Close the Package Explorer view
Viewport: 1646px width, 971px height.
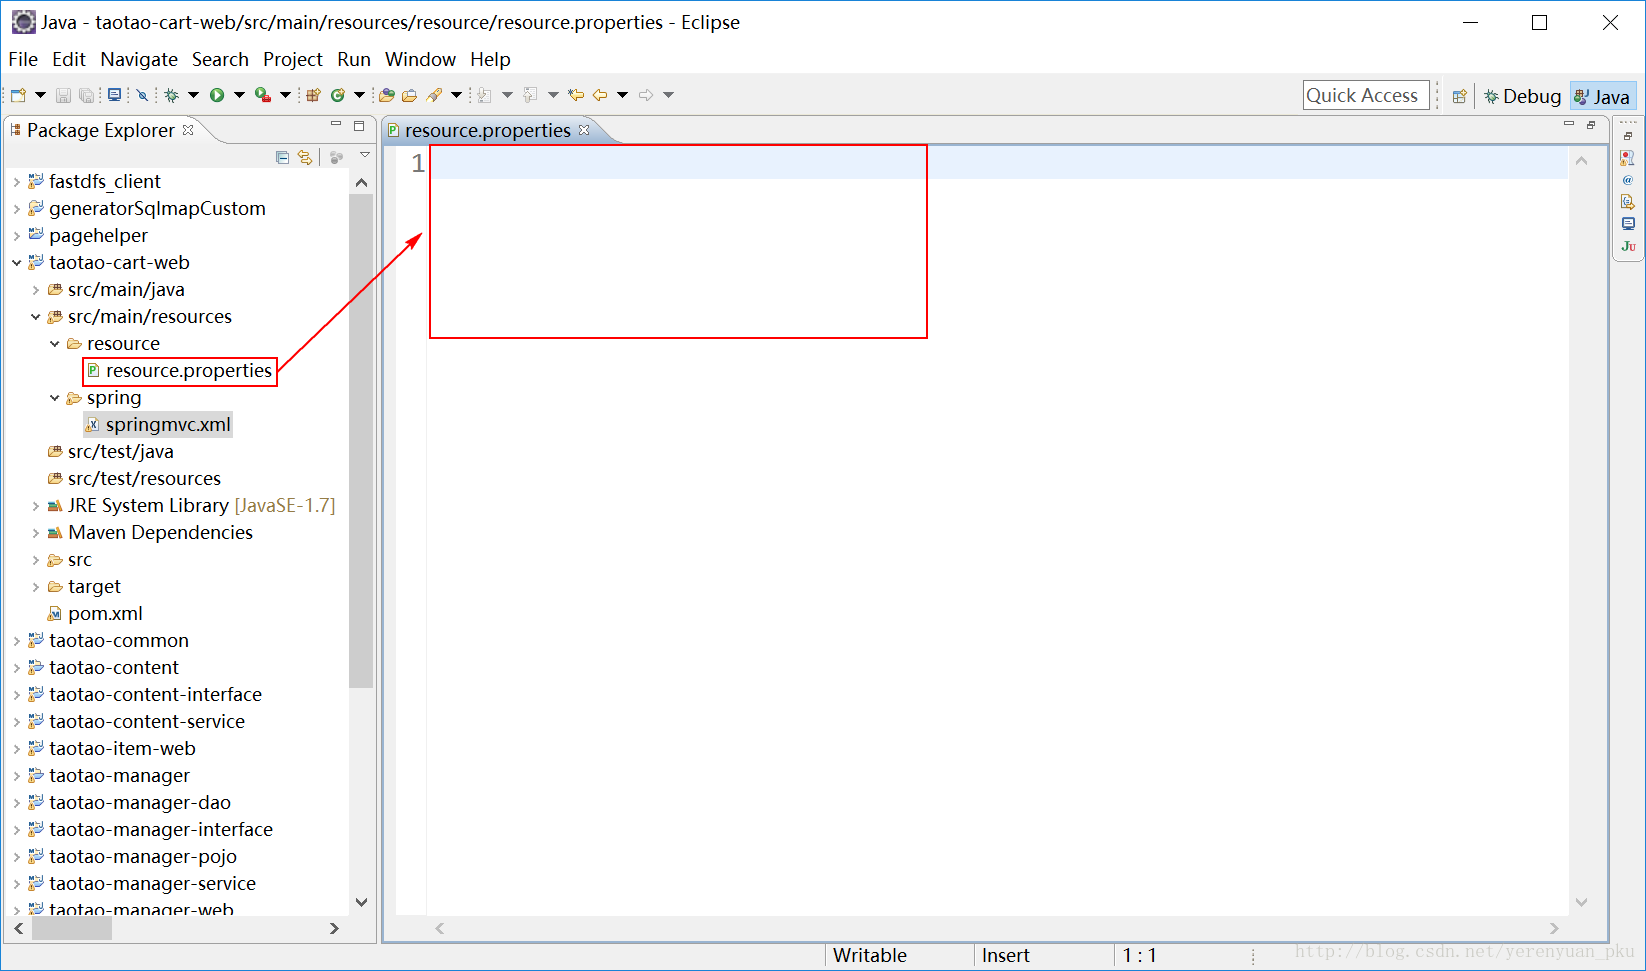coord(188,130)
